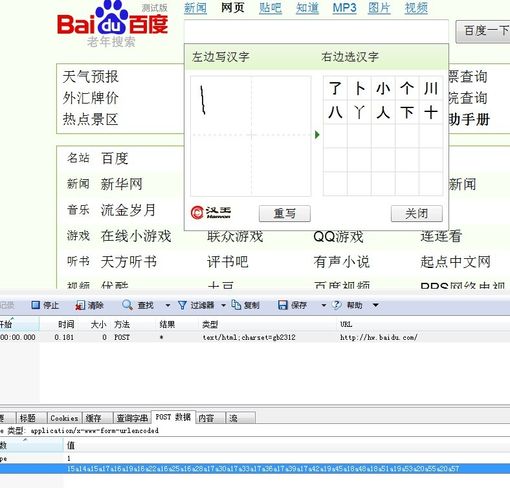The width and height of the screenshot is (510, 488).
Task: Click the Baidu paw logo
Action: click(x=112, y=18)
